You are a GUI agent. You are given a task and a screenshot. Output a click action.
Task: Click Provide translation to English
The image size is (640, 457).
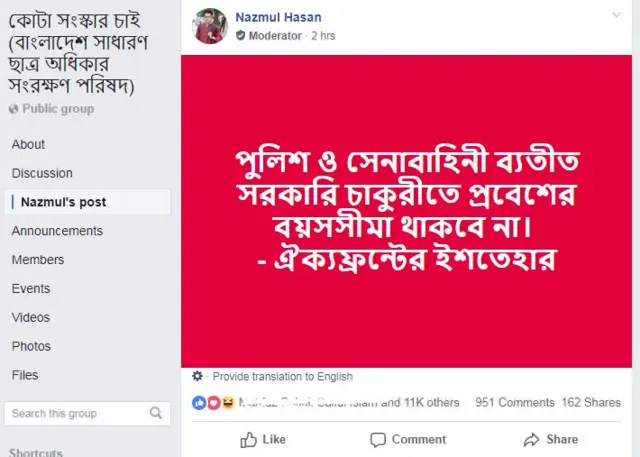(282, 377)
